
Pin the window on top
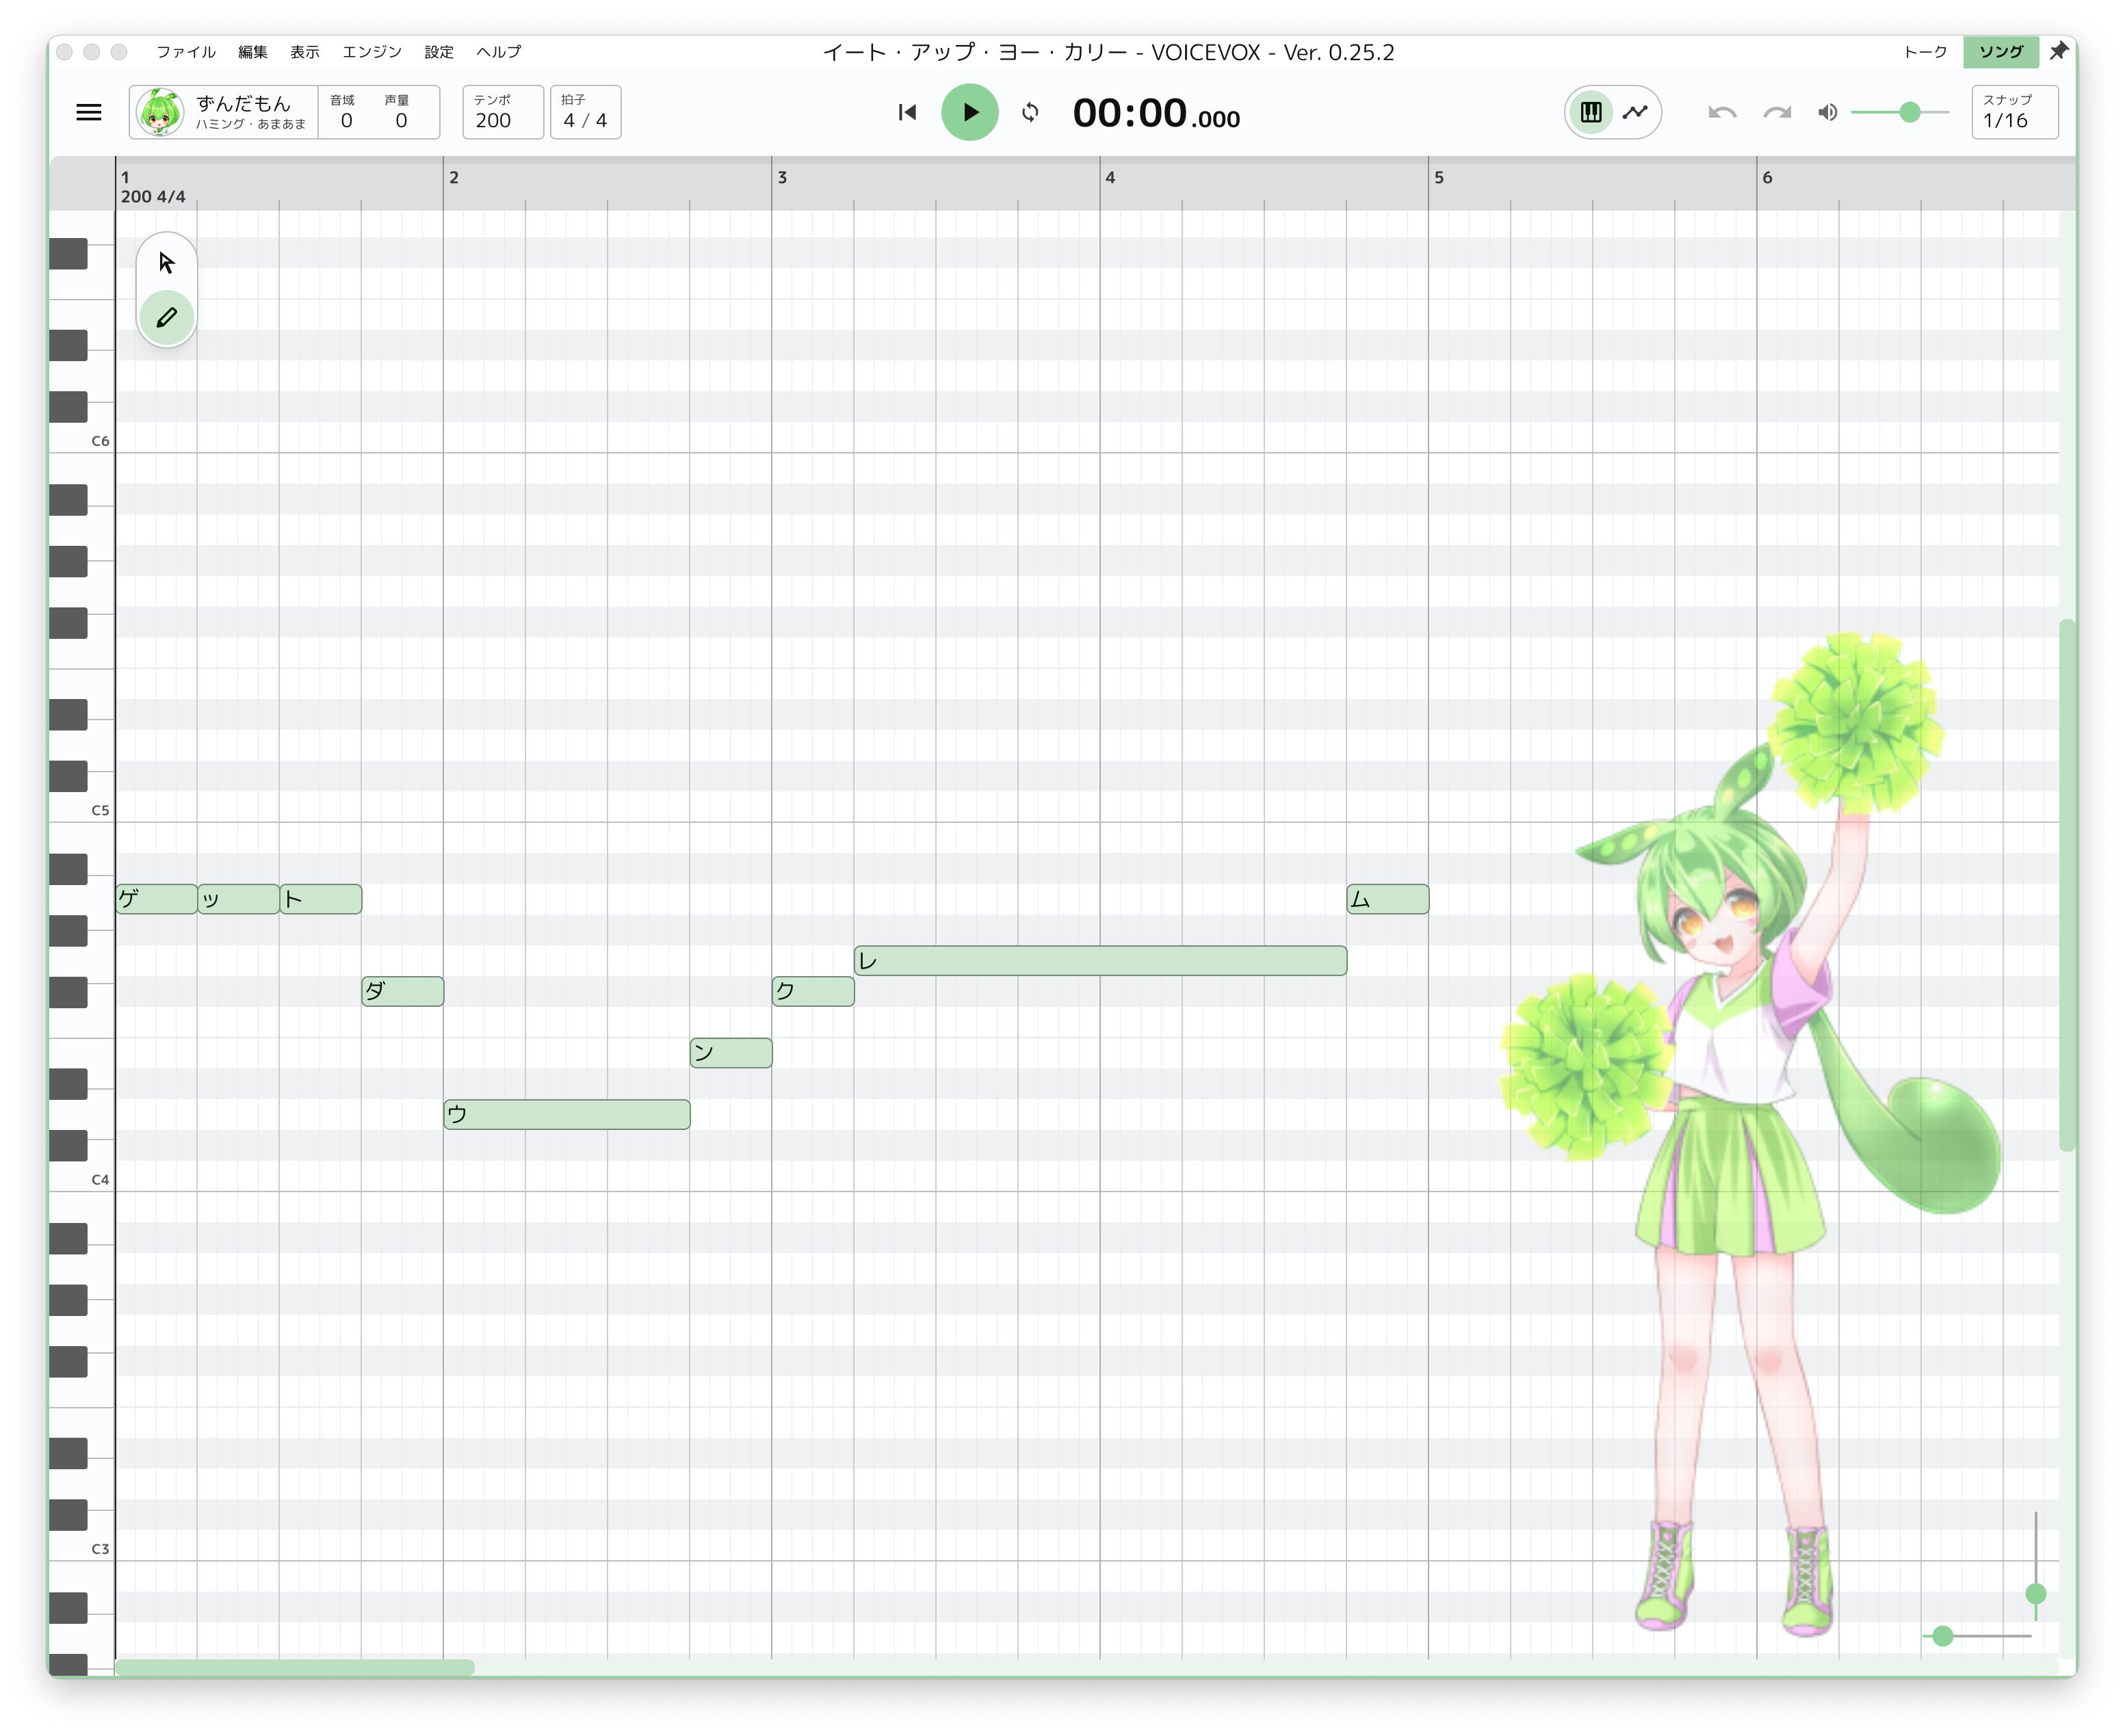pyautogui.click(x=2058, y=51)
